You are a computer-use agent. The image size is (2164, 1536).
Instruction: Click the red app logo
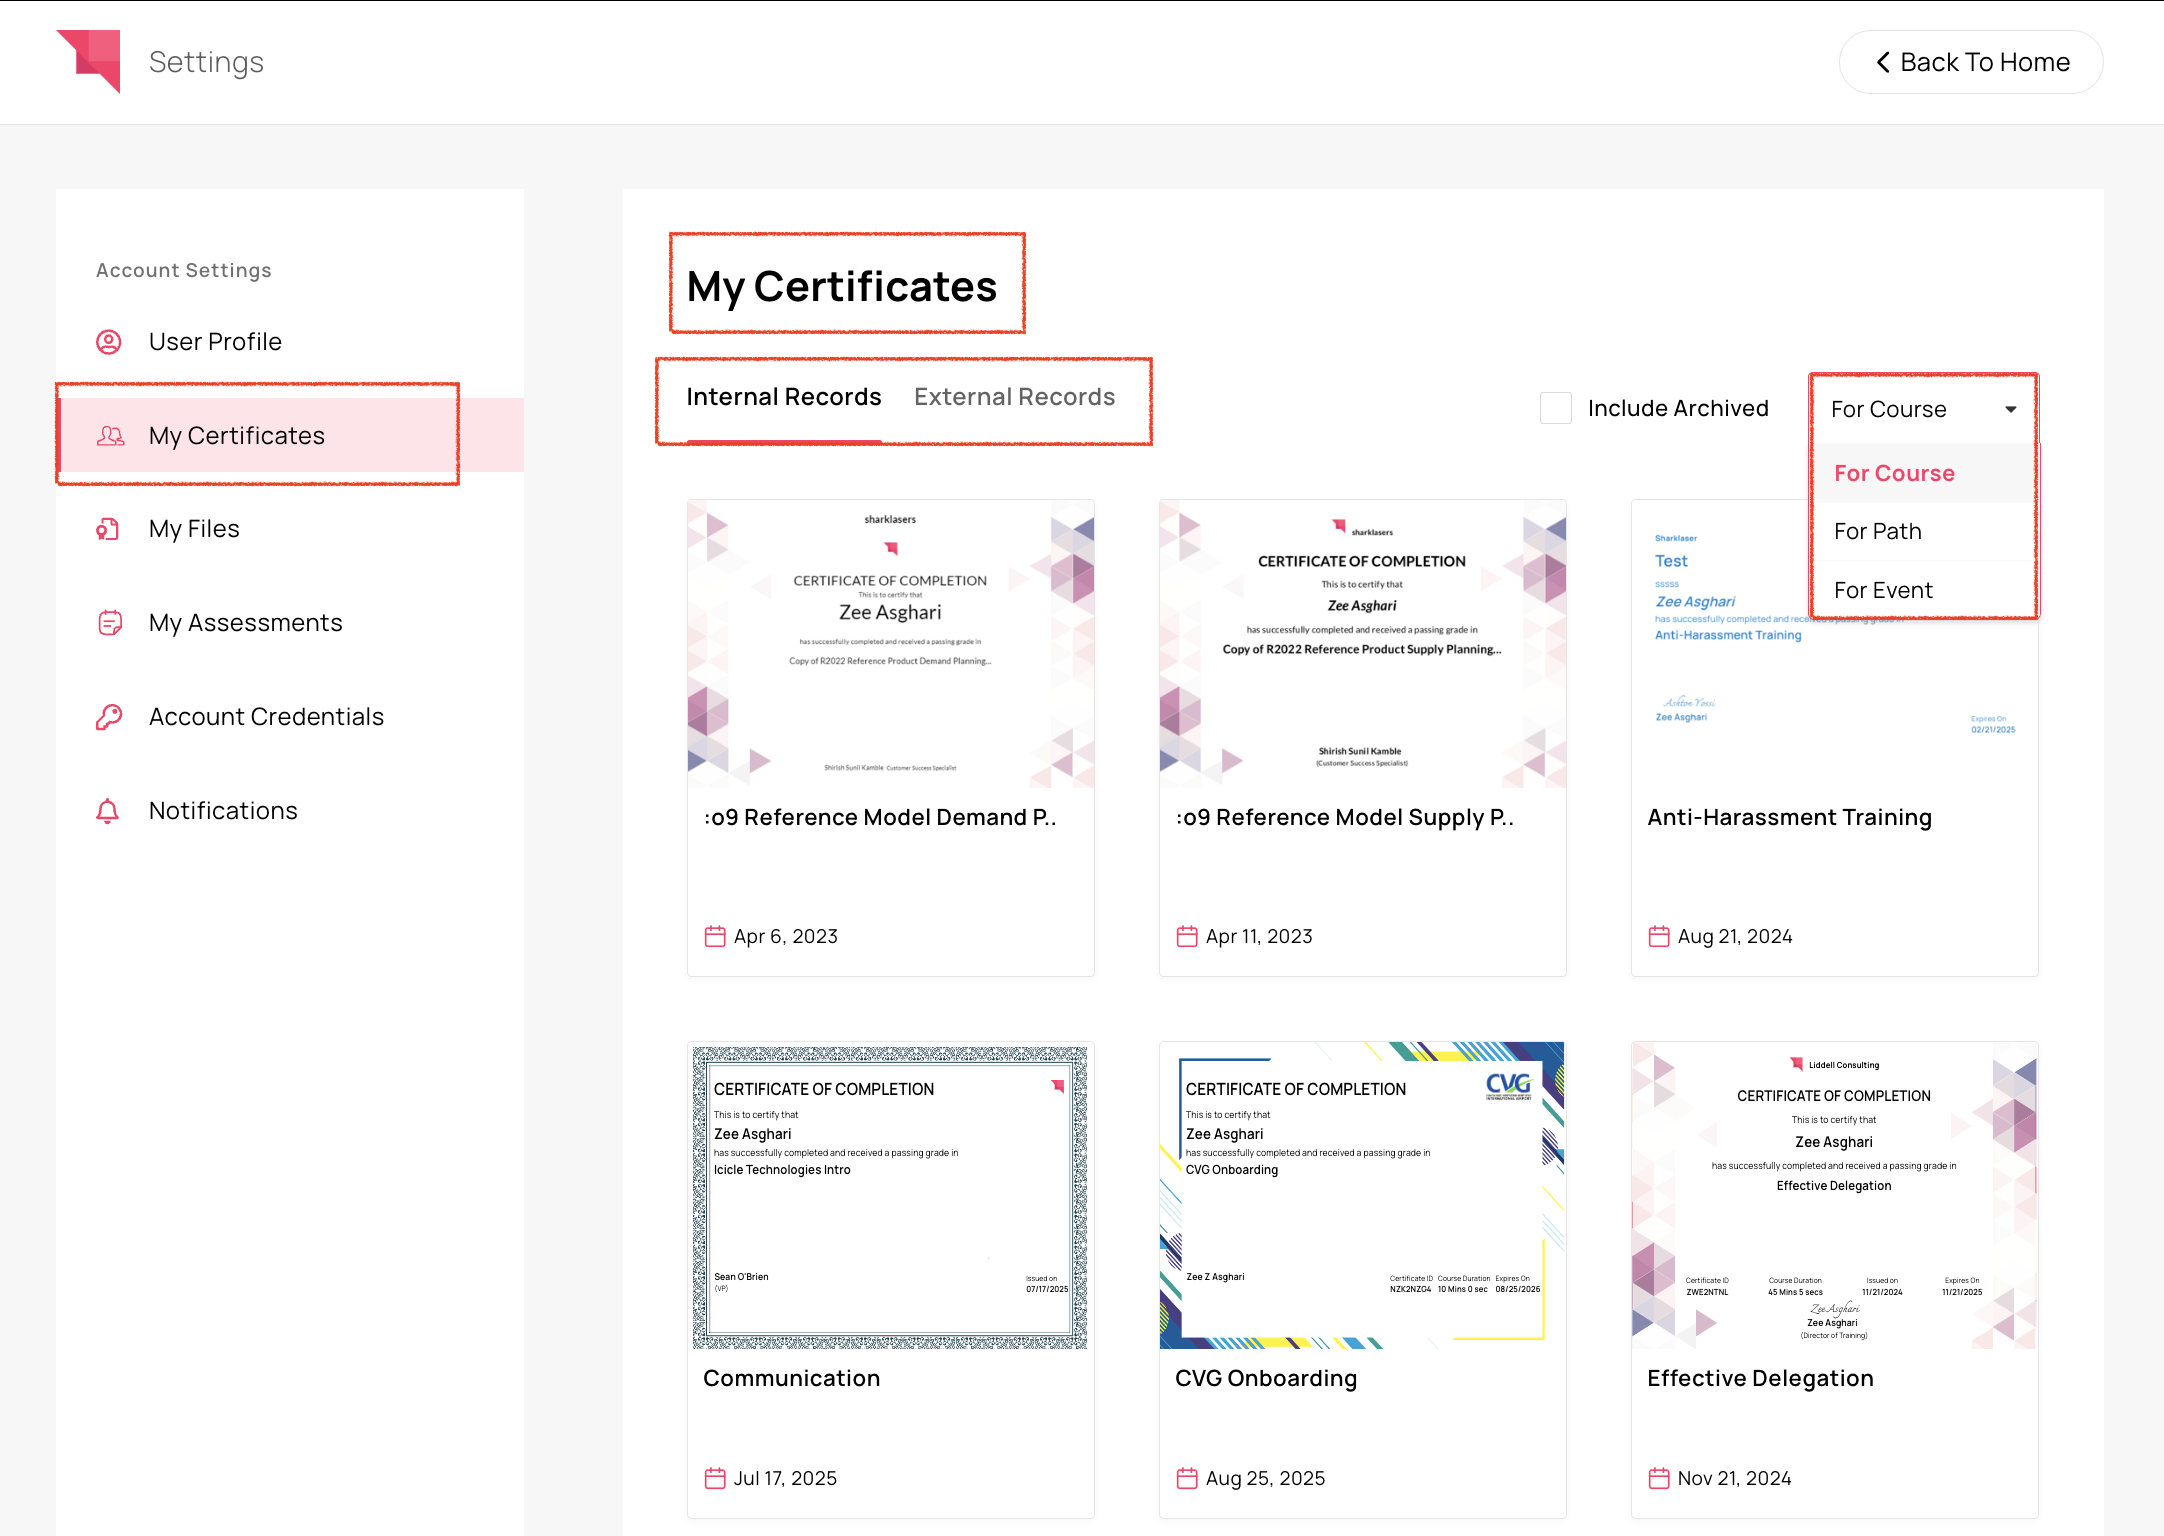pos(91,61)
